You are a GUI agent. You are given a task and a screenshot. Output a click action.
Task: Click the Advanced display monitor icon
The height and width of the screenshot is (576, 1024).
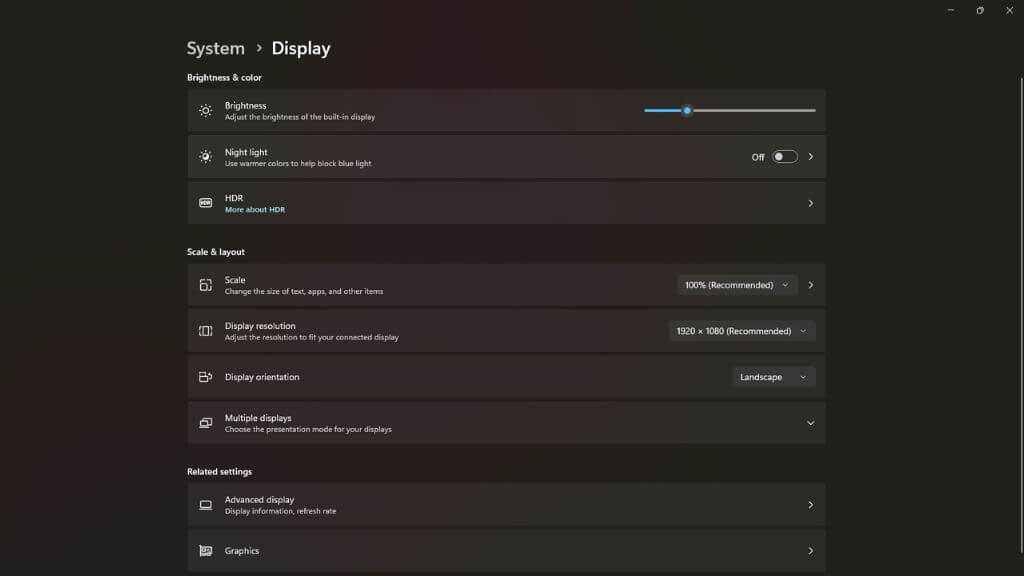[x=205, y=505]
